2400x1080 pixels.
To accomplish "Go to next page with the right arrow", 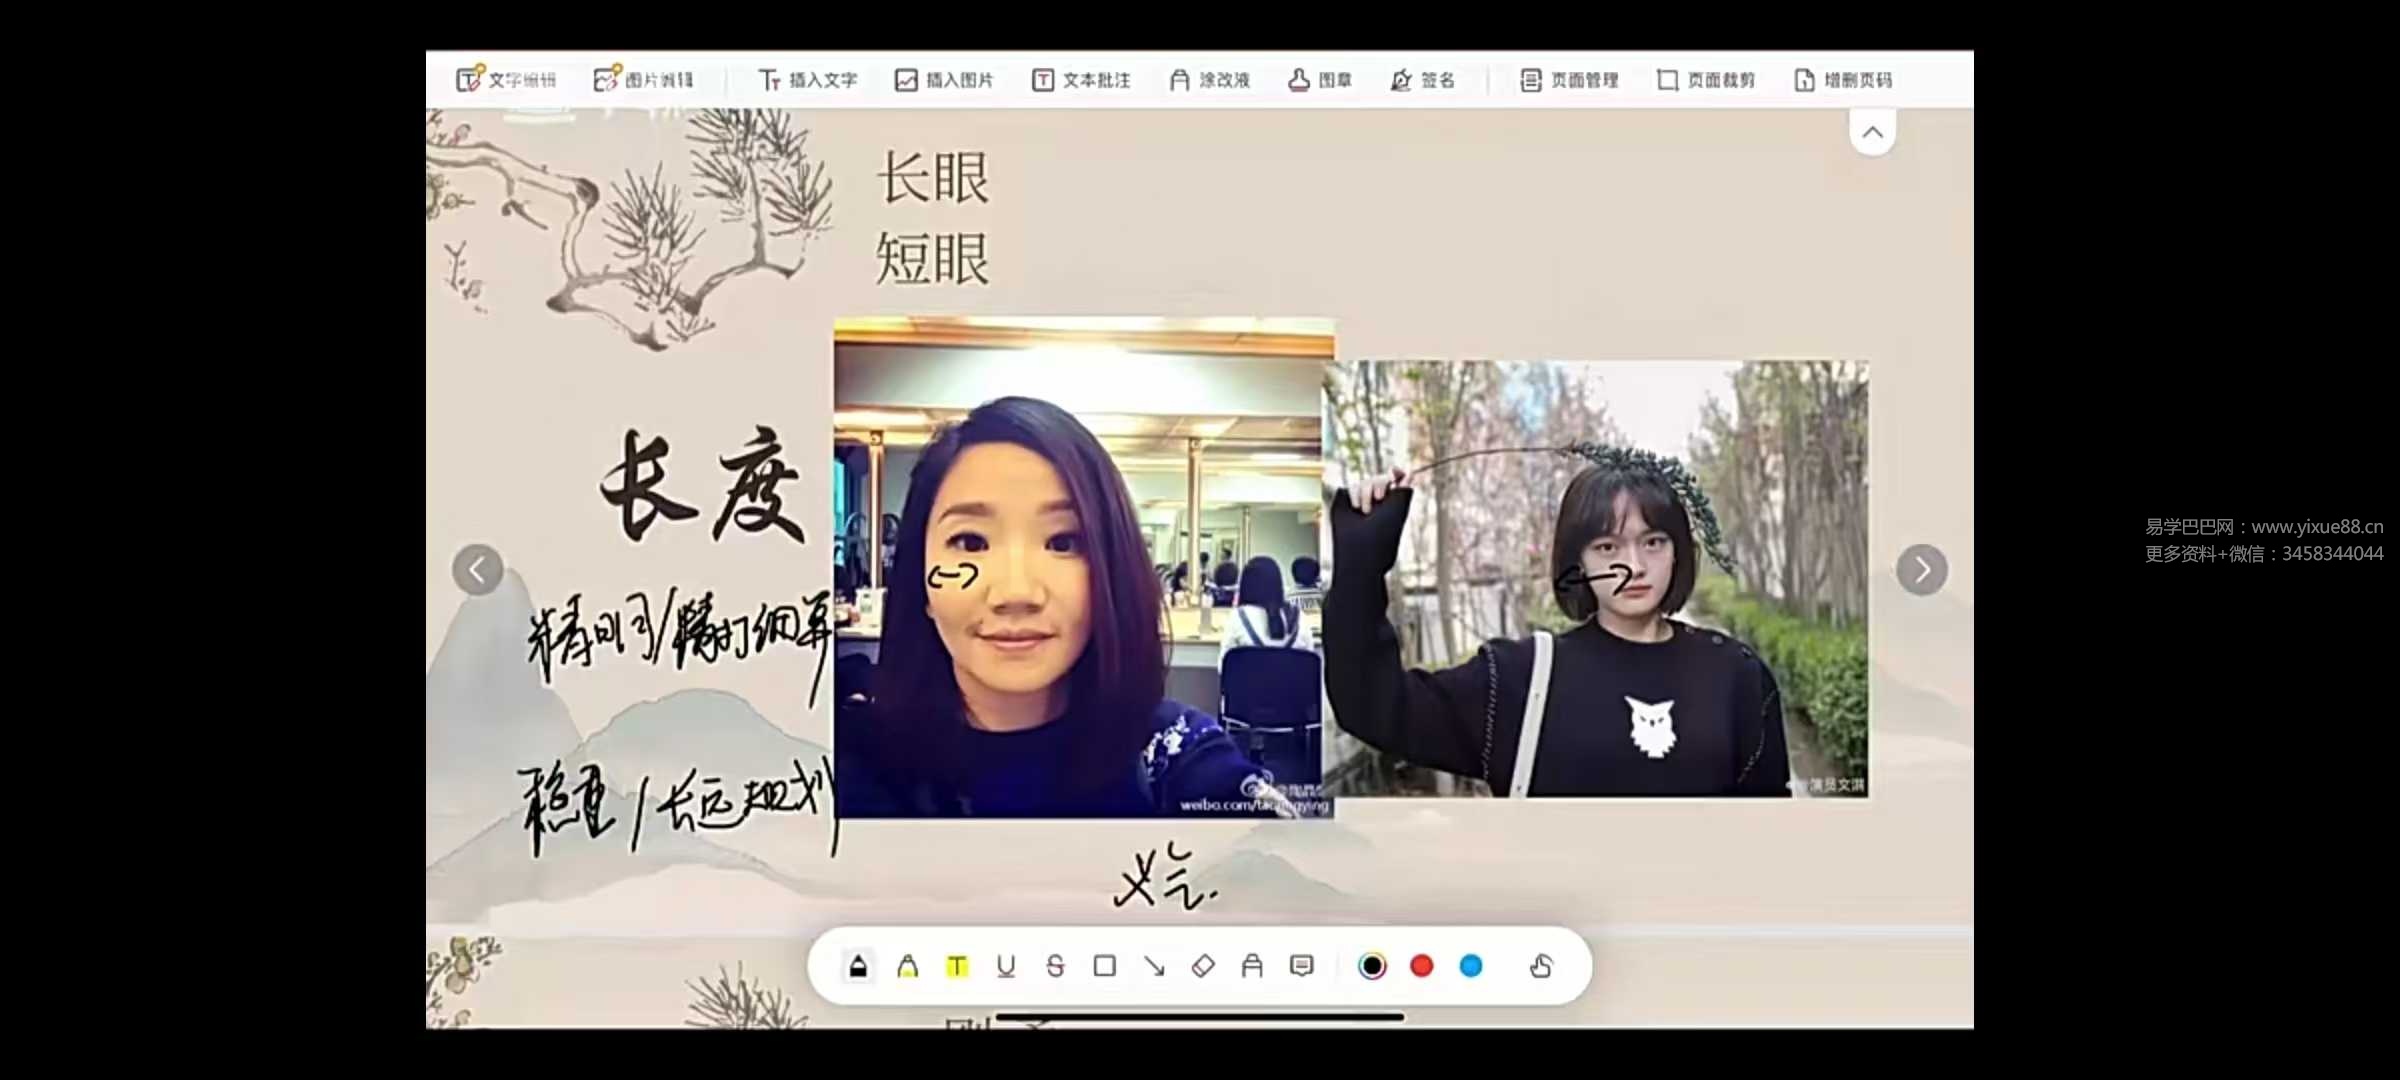I will 1921,570.
